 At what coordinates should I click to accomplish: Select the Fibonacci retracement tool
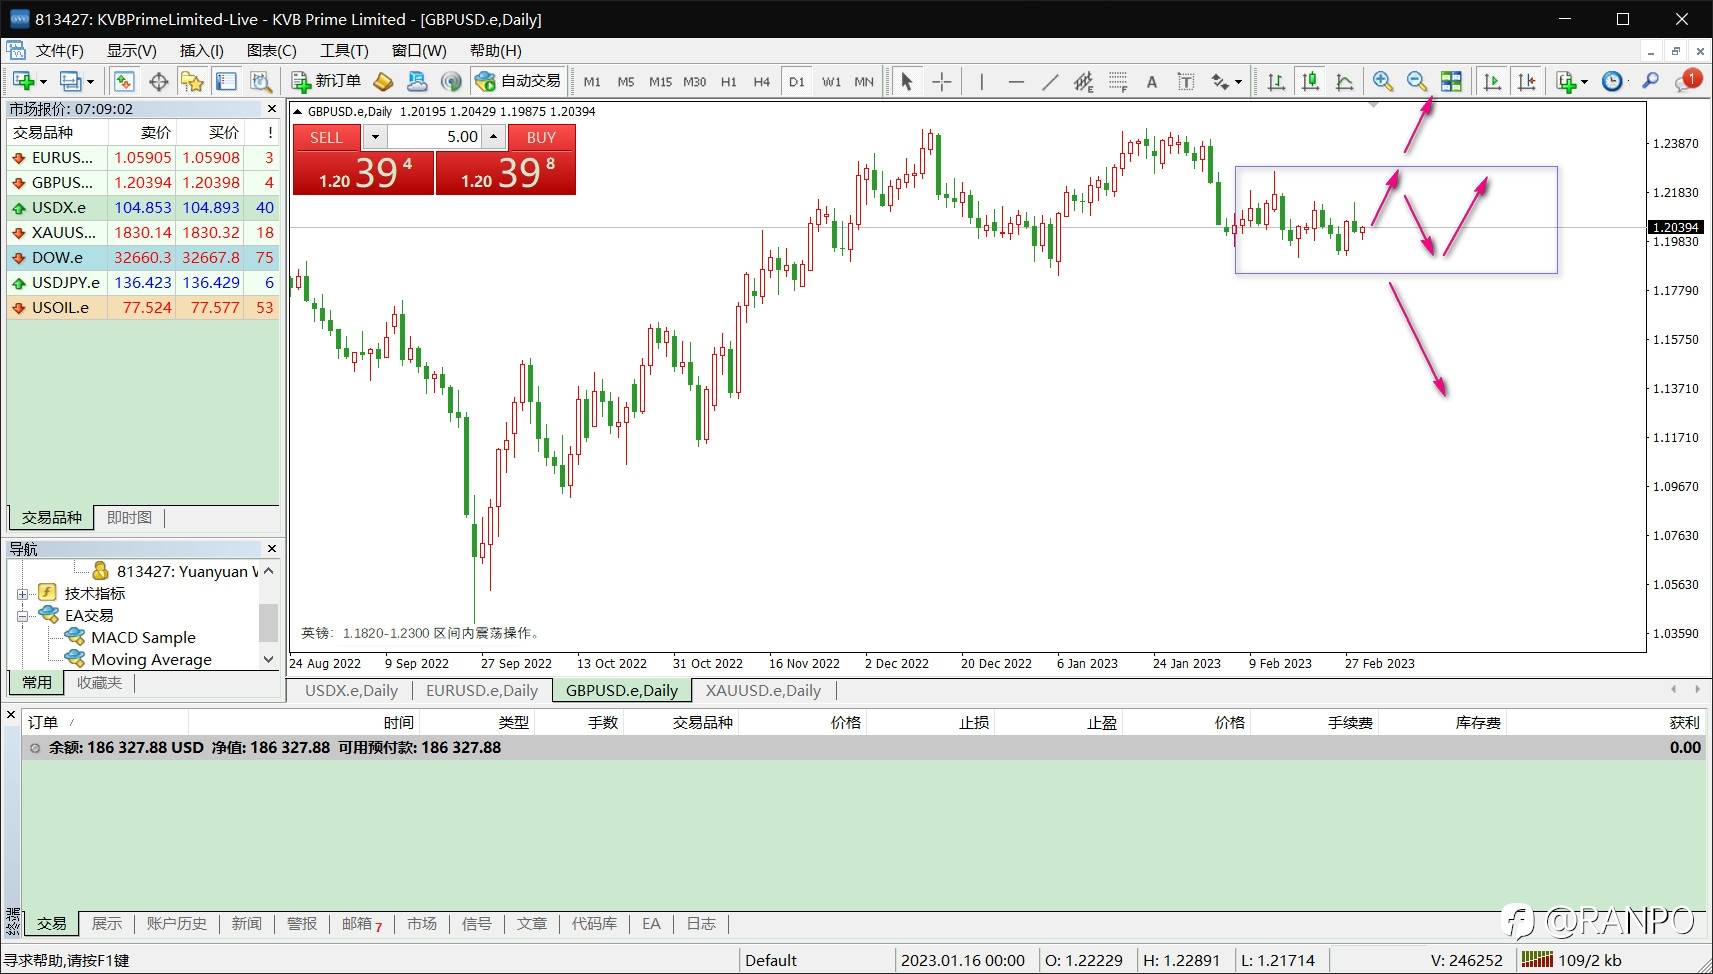click(x=1118, y=81)
